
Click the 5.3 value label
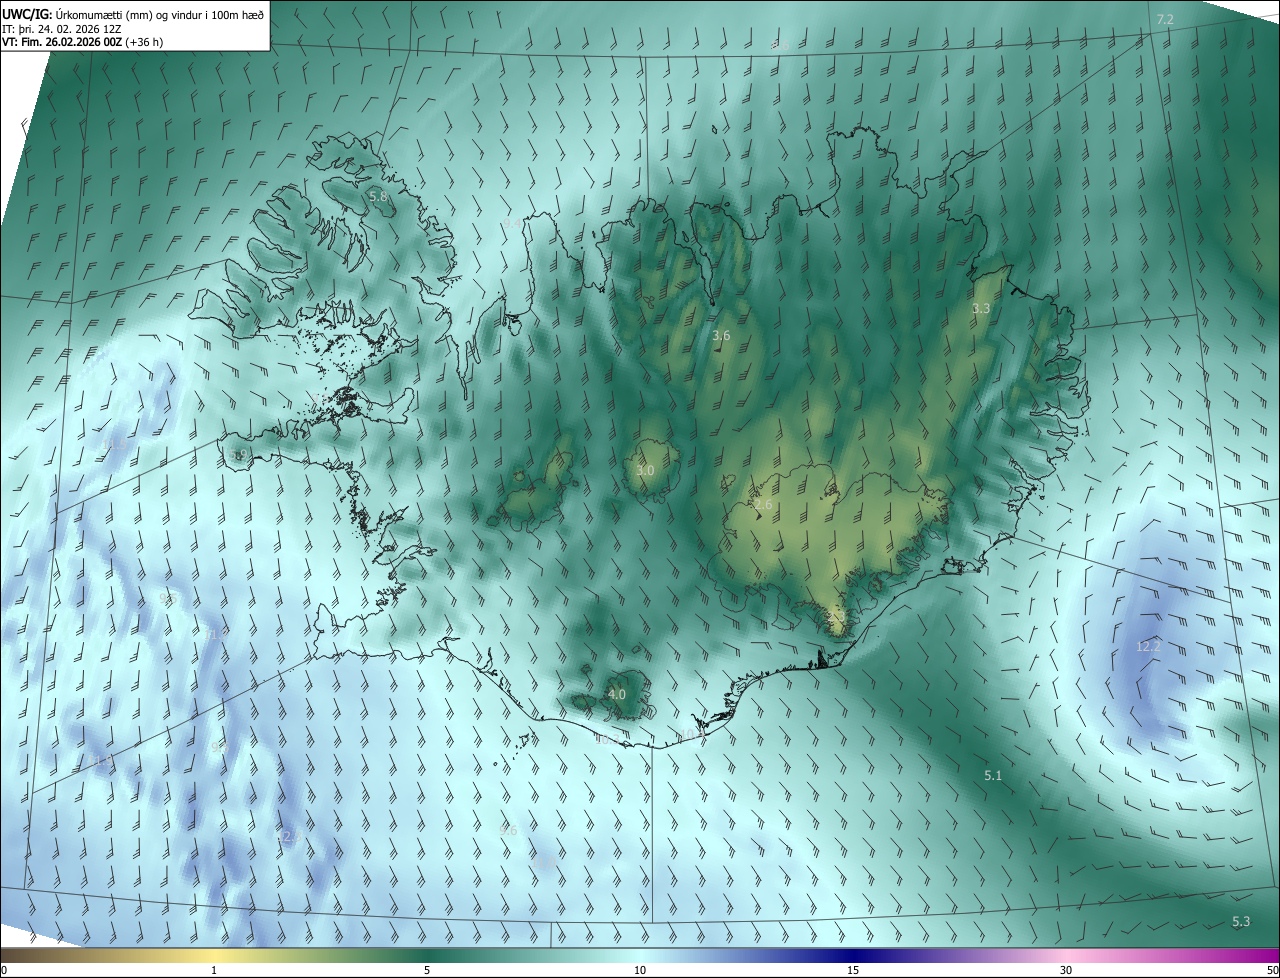[x=1241, y=921]
